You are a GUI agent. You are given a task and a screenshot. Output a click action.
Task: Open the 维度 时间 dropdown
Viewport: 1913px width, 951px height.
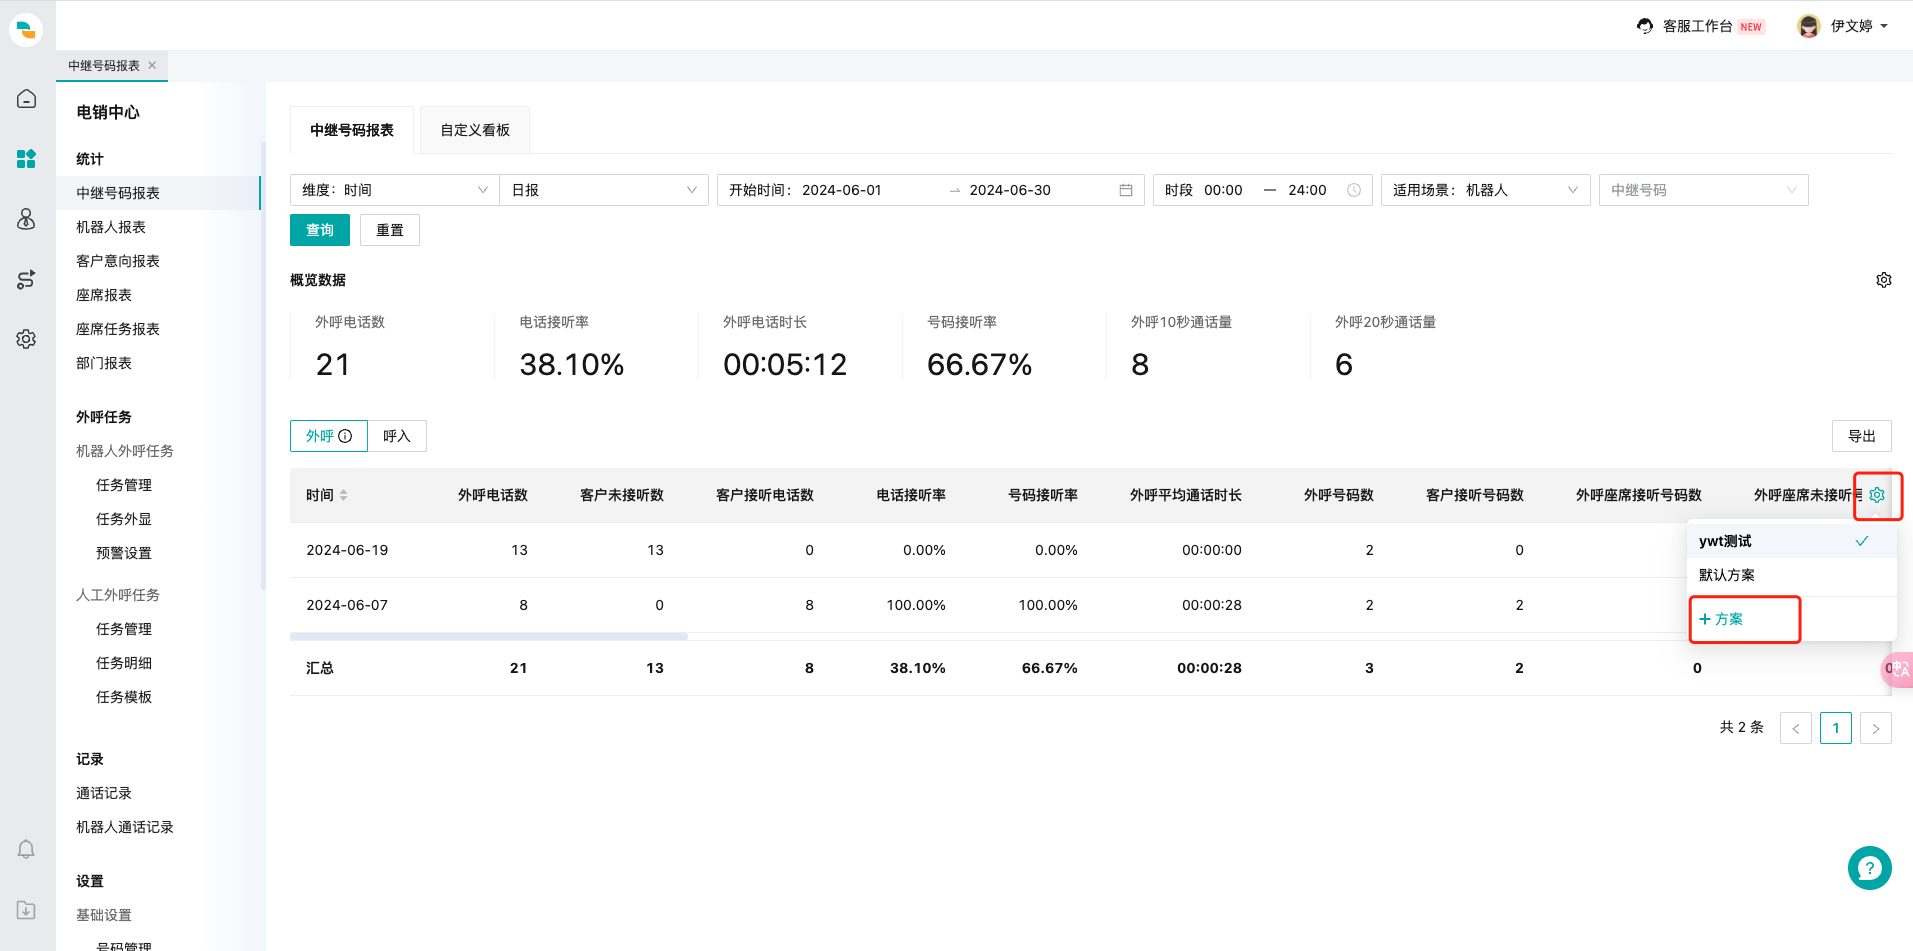395,190
